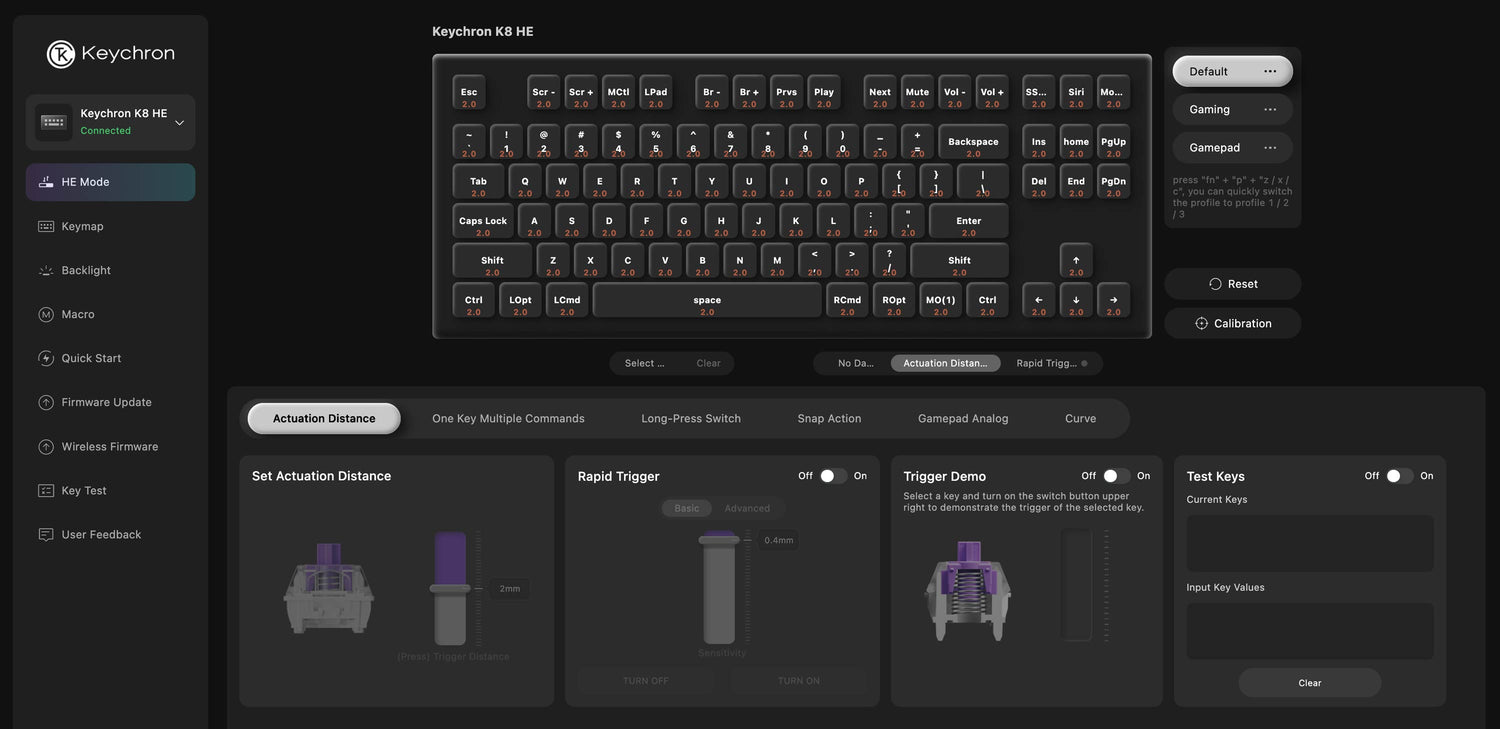Screen dimensions: 1500x729
Task: Click the Keychron logo icon
Action: pyautogui.click(x=61, y=54)
